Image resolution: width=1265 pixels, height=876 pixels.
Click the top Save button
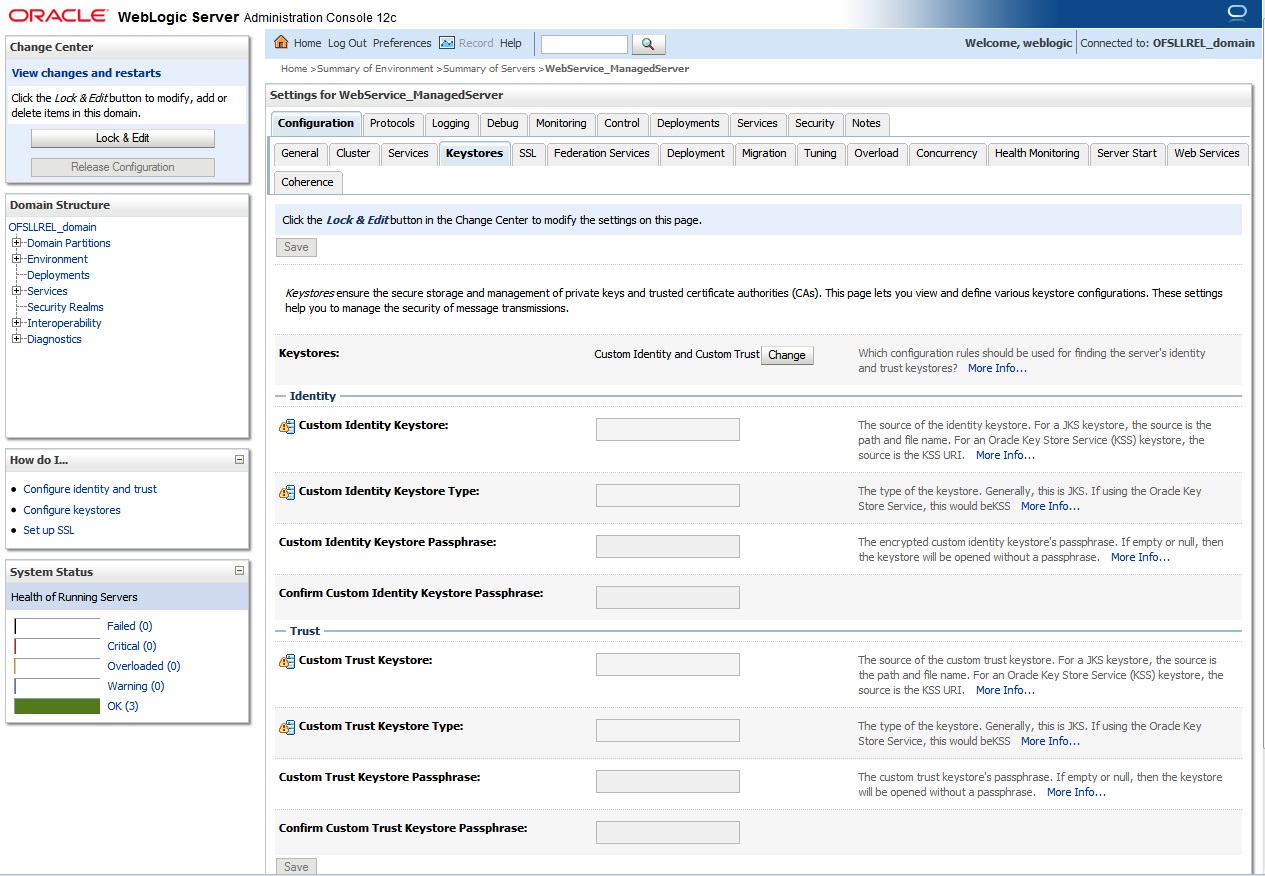click(296, 247)
